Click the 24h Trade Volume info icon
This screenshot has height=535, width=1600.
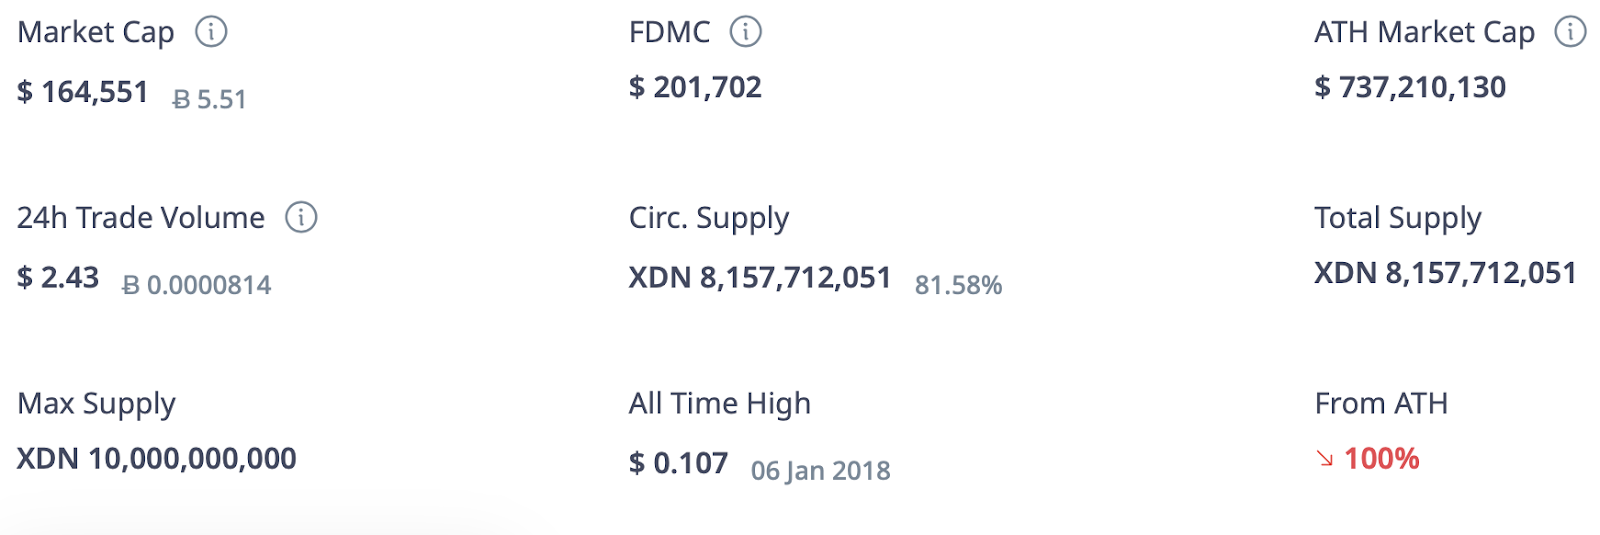[301, 217]
